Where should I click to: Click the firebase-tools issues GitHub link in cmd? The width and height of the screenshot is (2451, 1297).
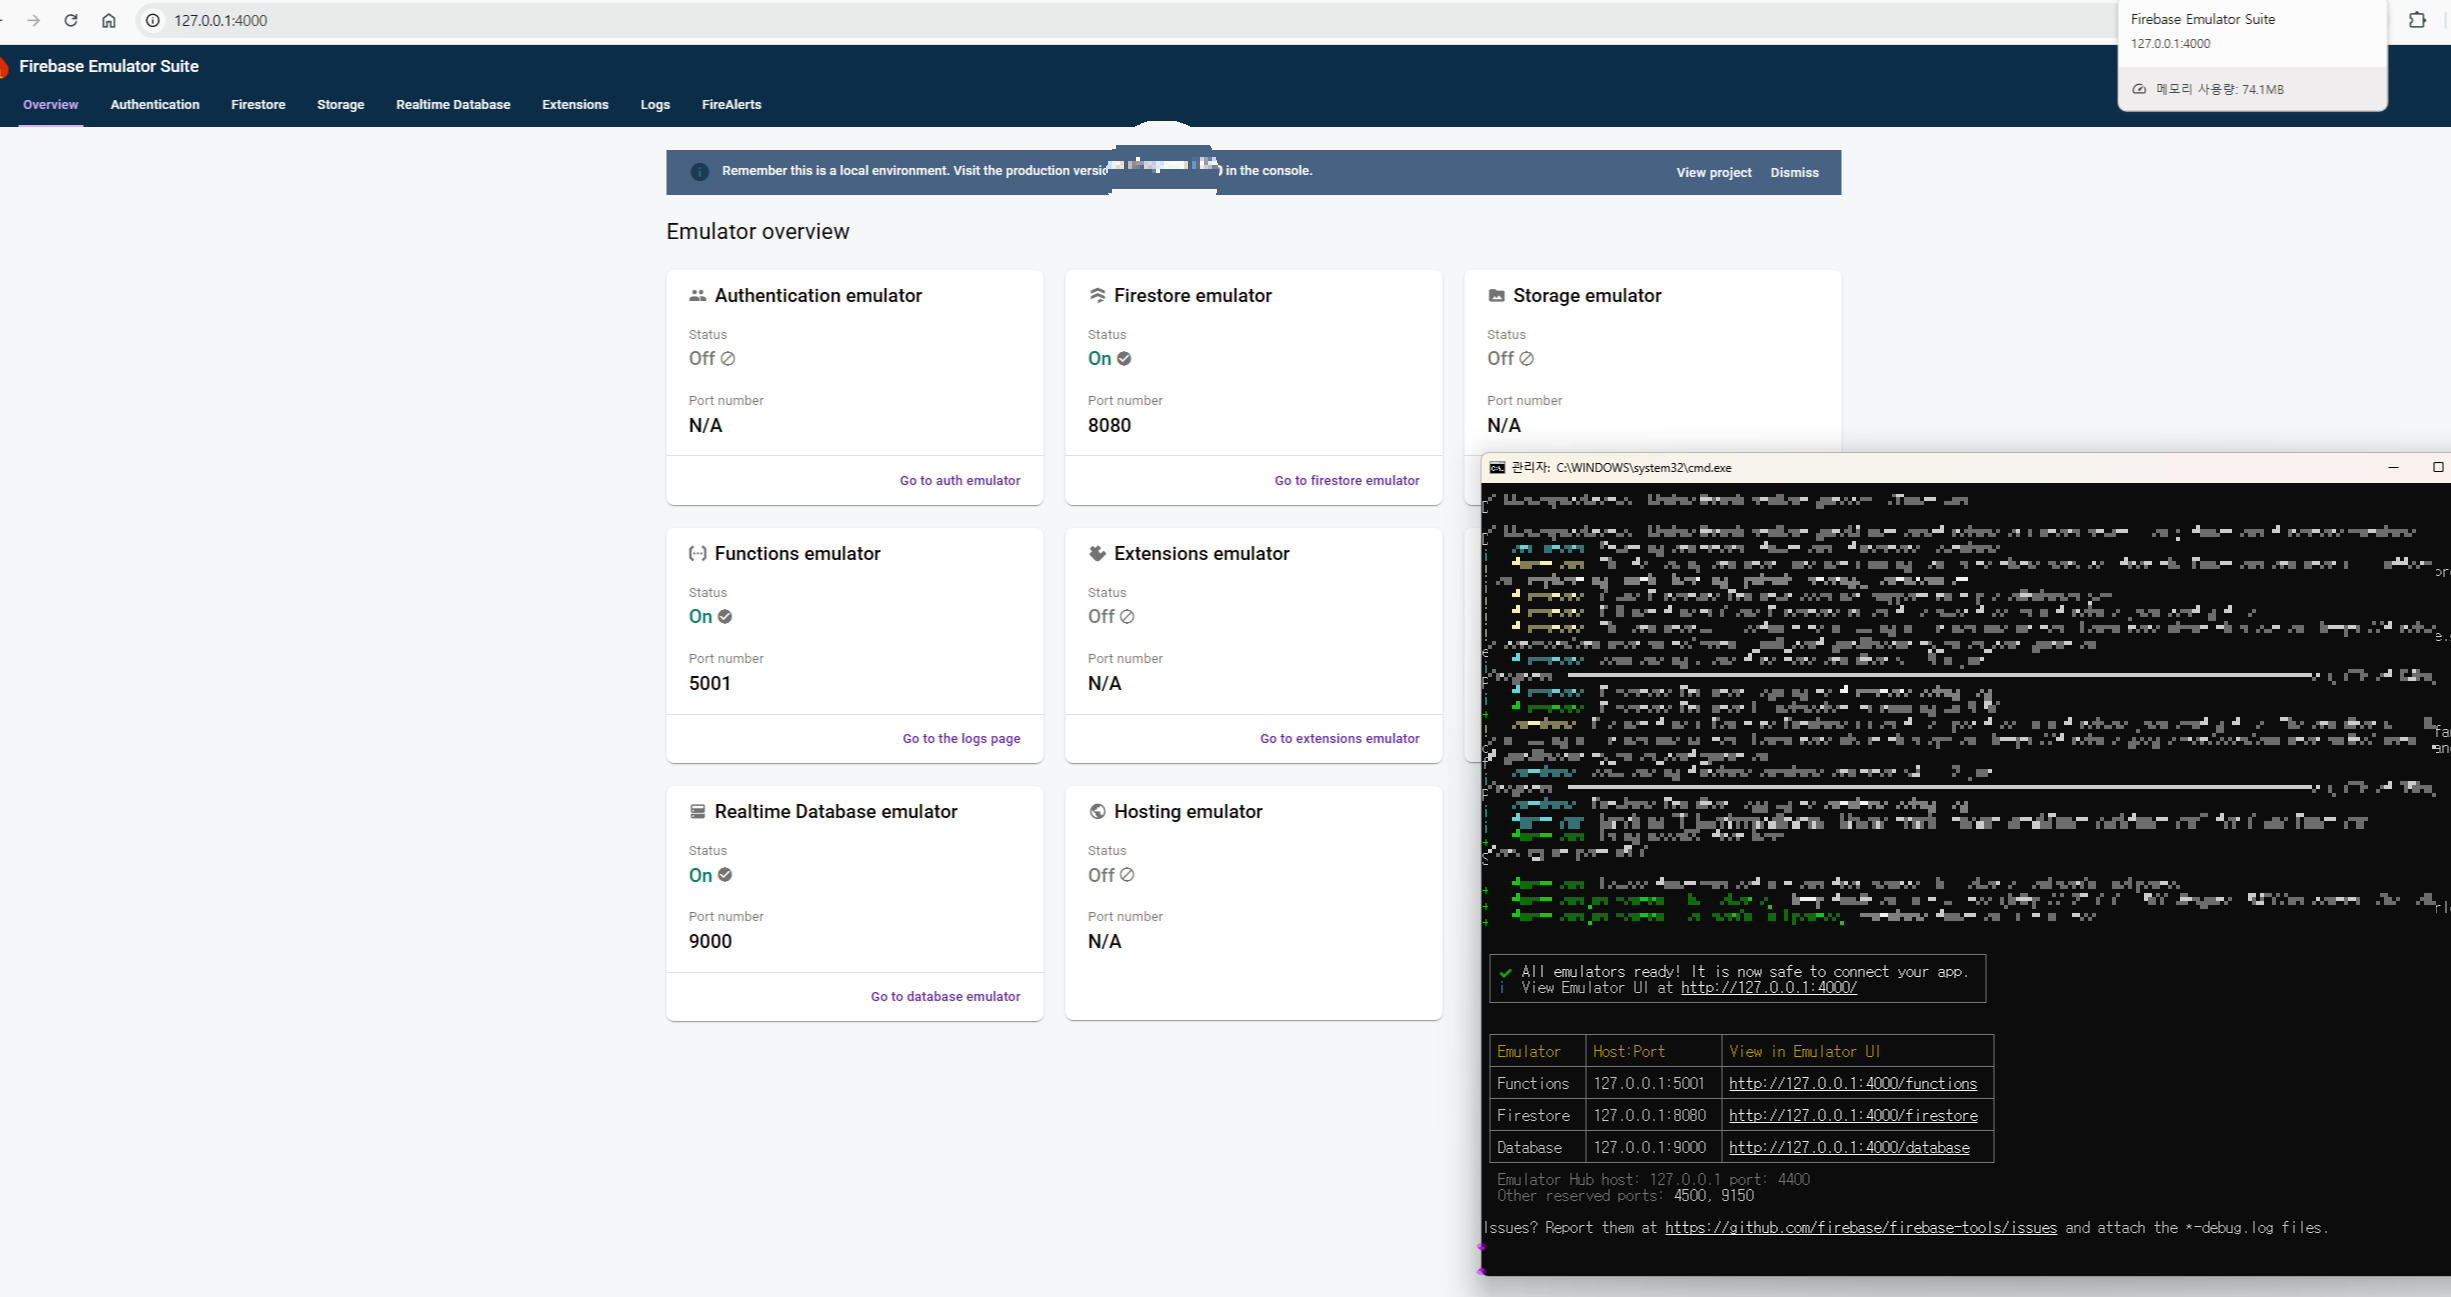1860,1227
